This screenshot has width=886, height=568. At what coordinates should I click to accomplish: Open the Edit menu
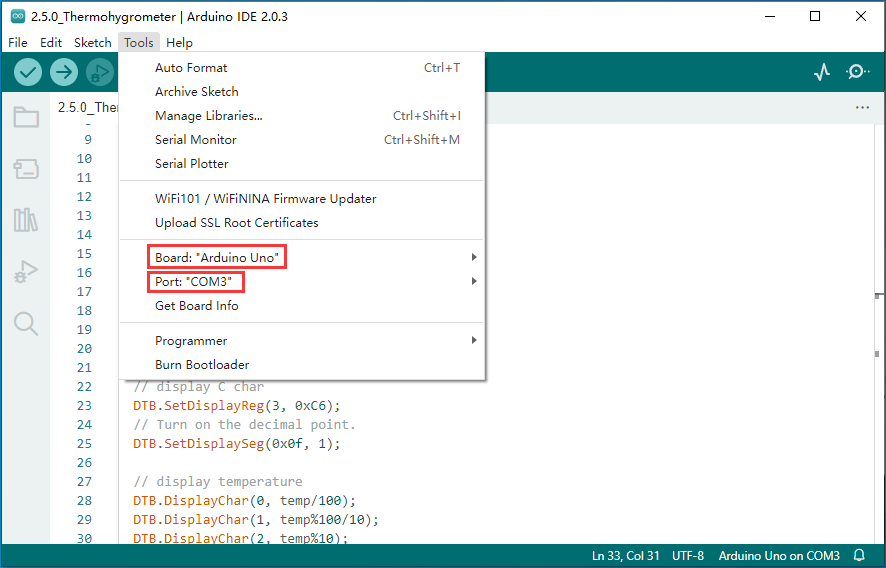click(x=51, y=42)
